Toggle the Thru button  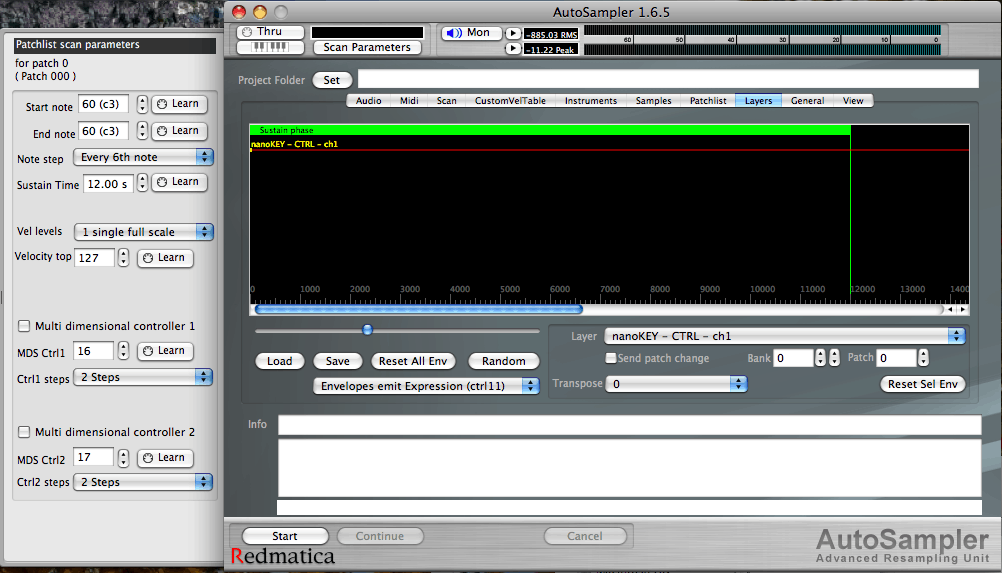click(270, 31)
